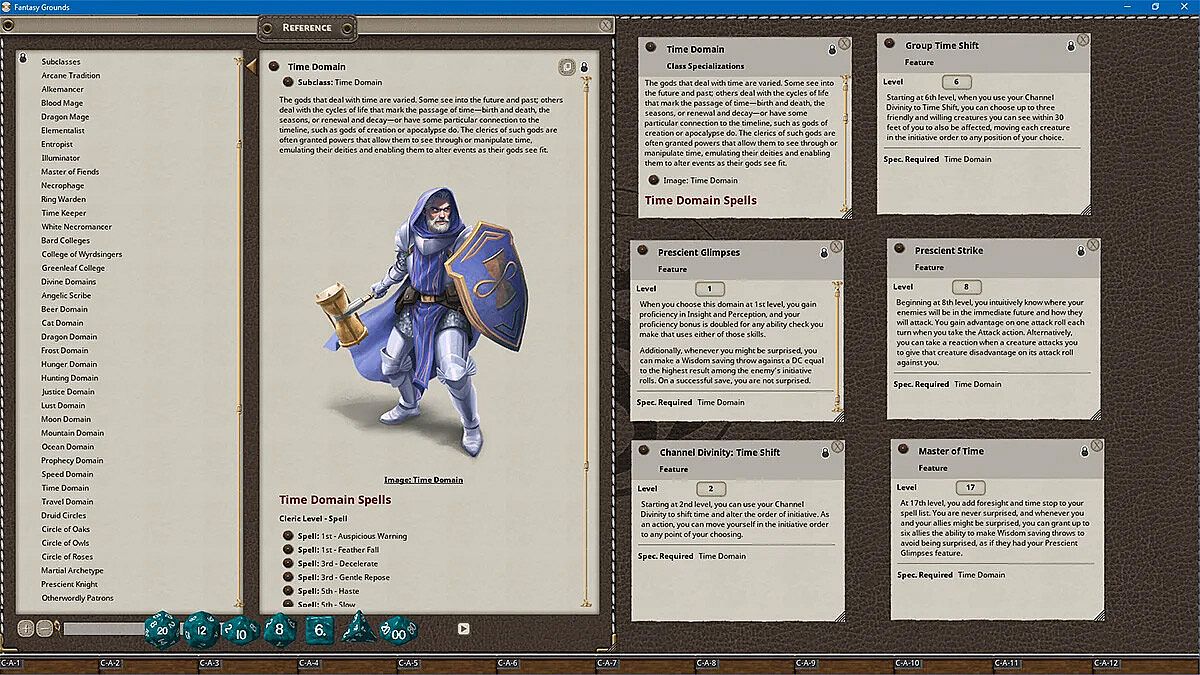
Task: Toggle the lock on Prescient Strike card
Action: [1080, 251]
